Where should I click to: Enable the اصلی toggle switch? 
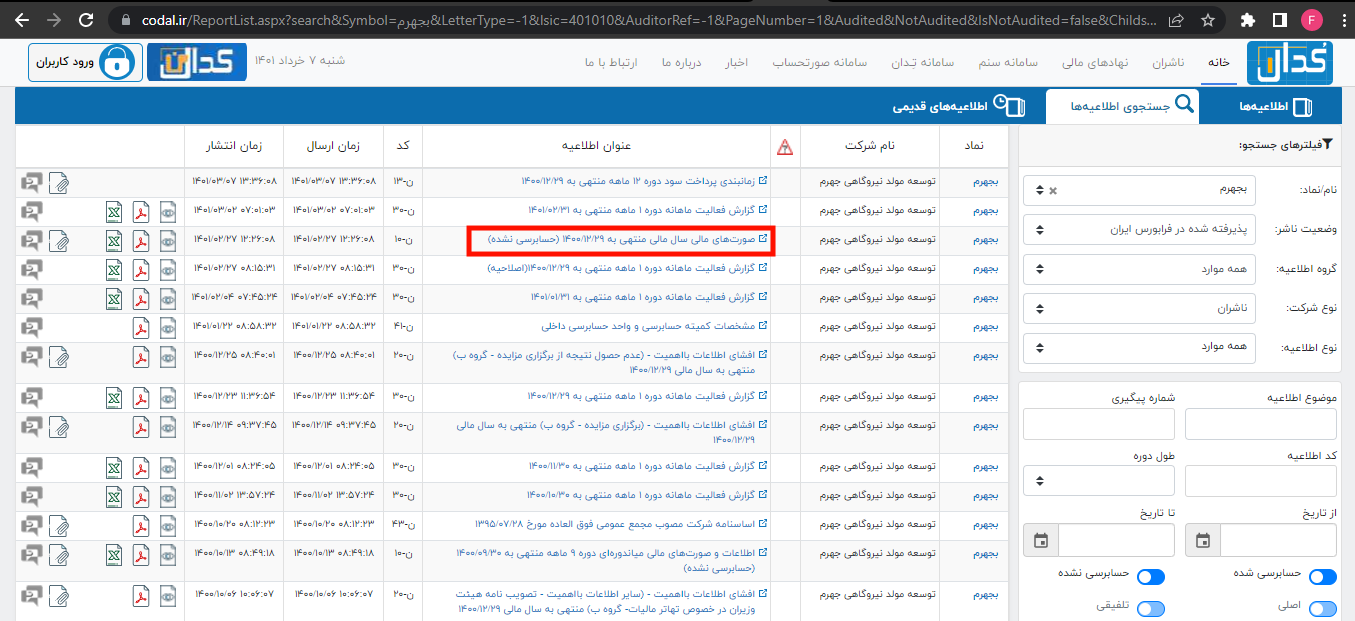click(1322, 608)
